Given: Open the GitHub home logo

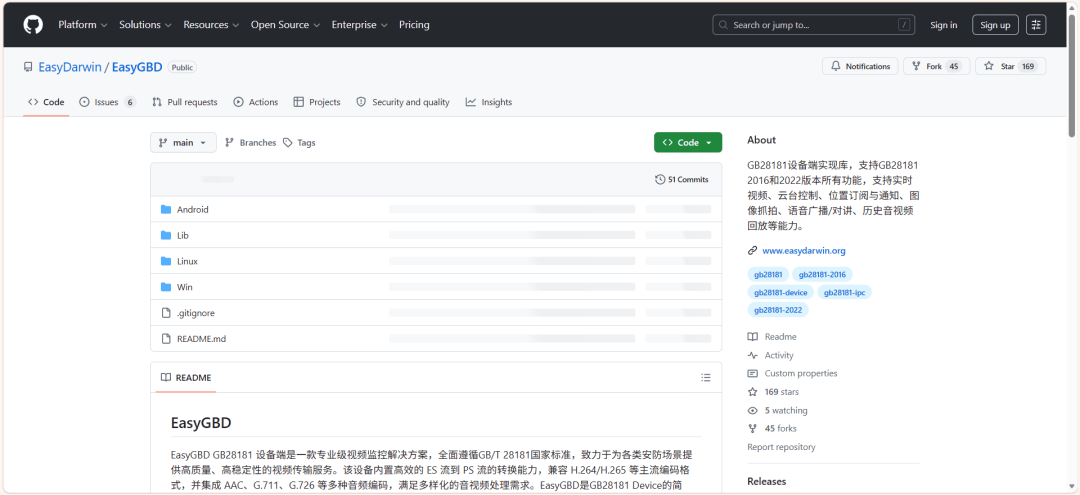Looking at the screenshot, I should coord(33,25).
